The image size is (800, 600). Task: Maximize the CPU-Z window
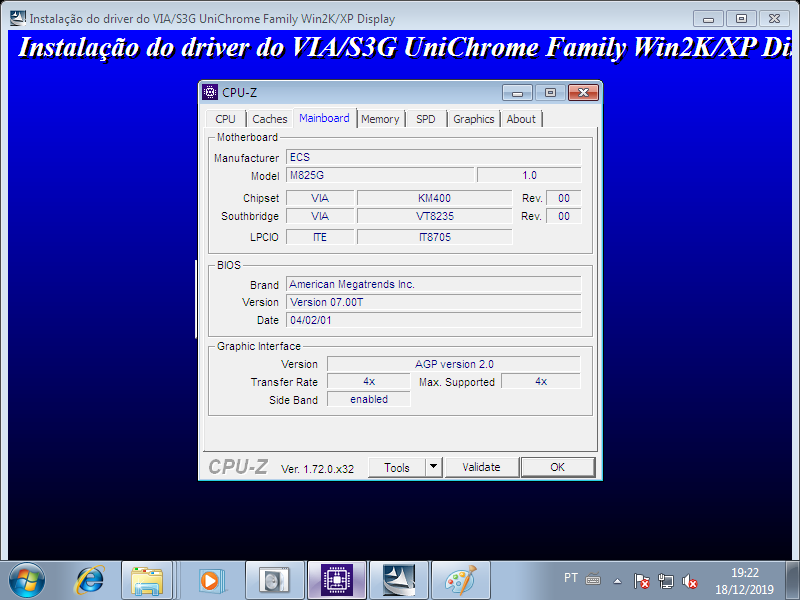click(x=550, y=93)
